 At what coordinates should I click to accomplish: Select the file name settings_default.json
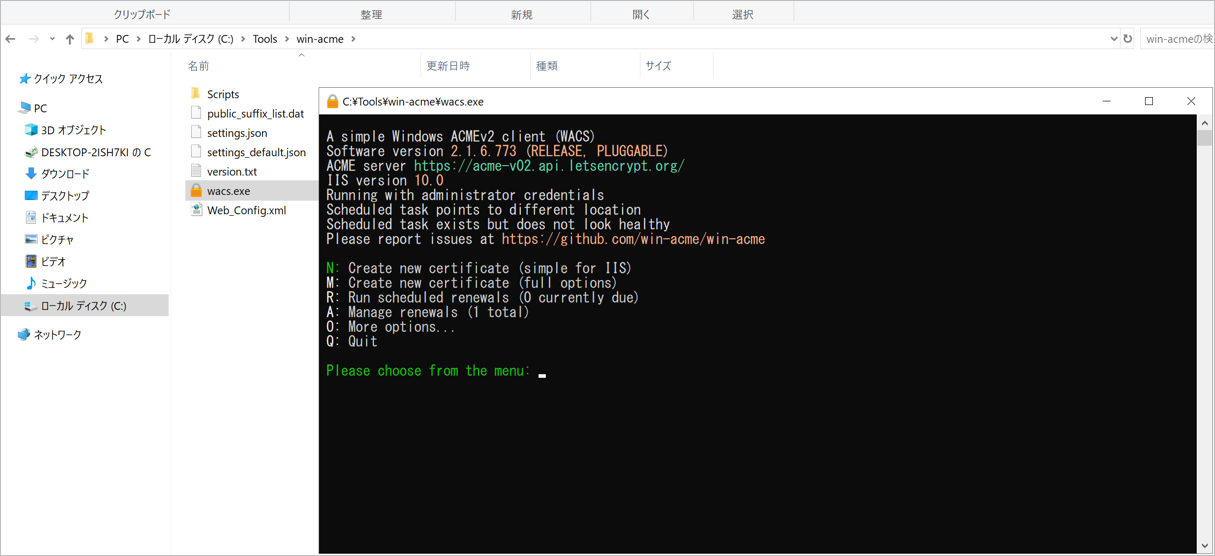[256, 152]
